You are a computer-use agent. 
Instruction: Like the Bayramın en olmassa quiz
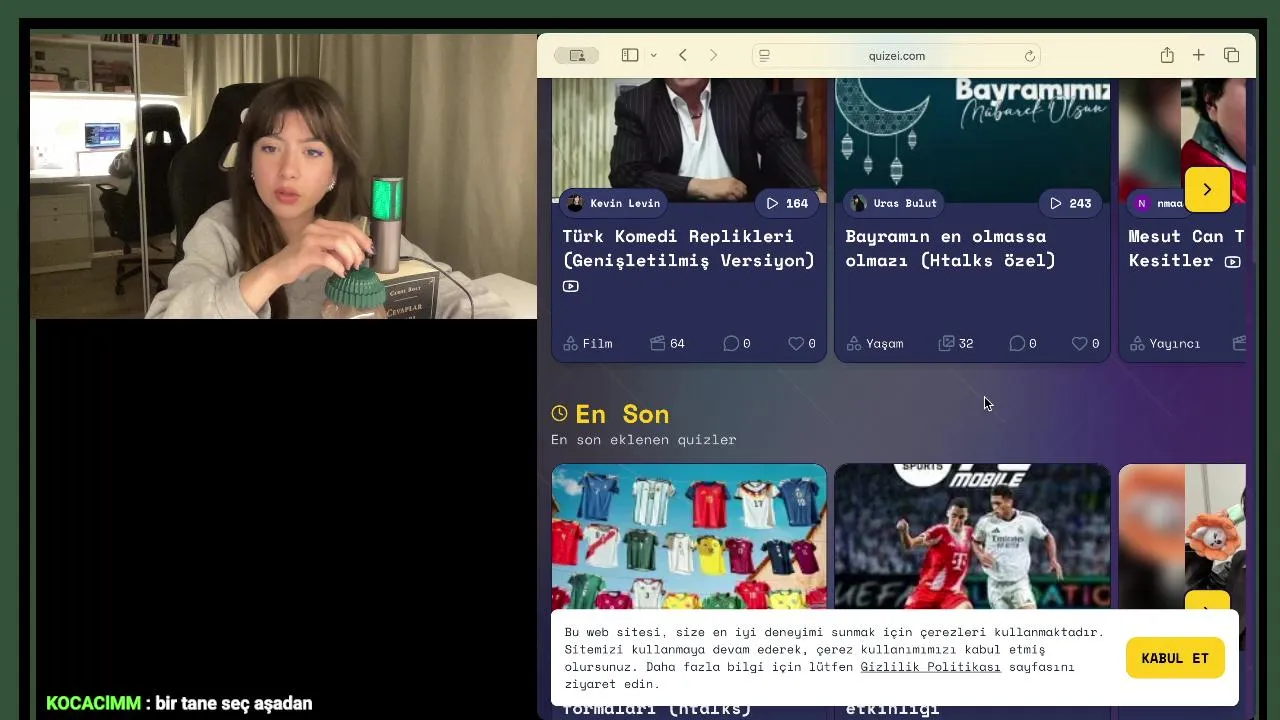click(x=1086, y=343)
